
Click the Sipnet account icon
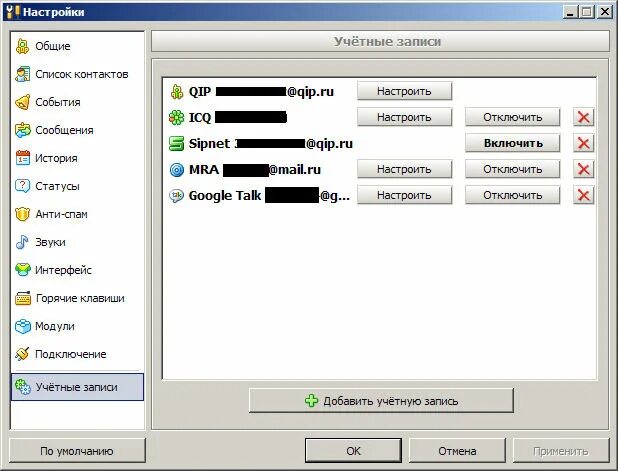177,143
